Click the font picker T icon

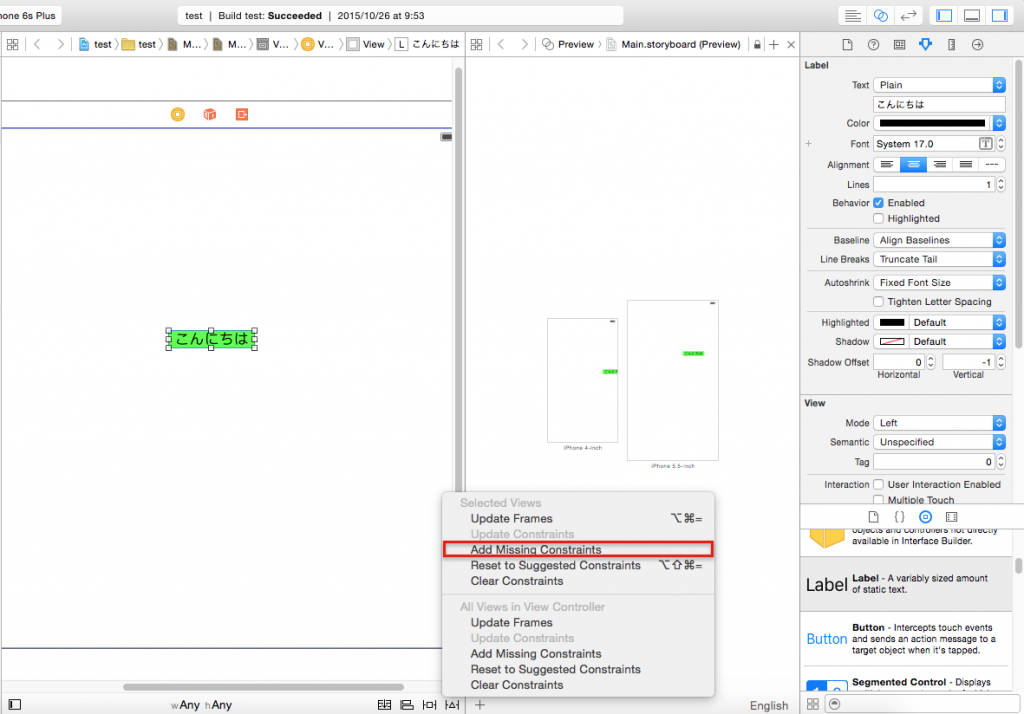(x=985, y=144)
